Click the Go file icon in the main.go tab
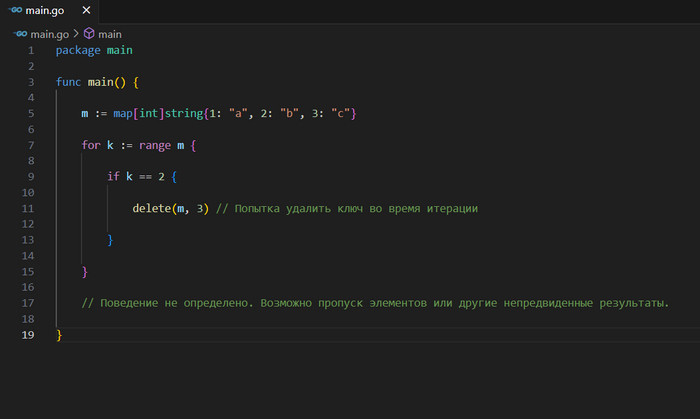This screenshot has width=700, height=419. point(14,12)
